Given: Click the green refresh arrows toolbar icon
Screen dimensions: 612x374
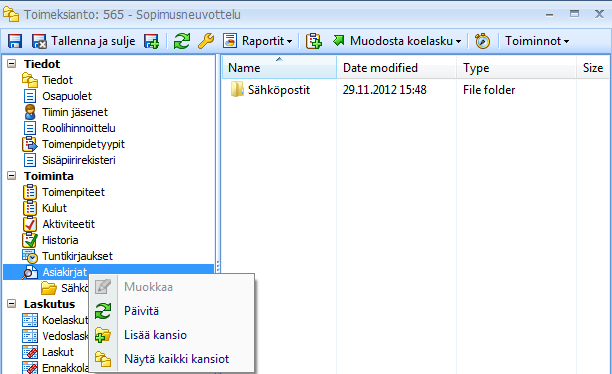Looking at the screenshot, I should tap(181, 41).
